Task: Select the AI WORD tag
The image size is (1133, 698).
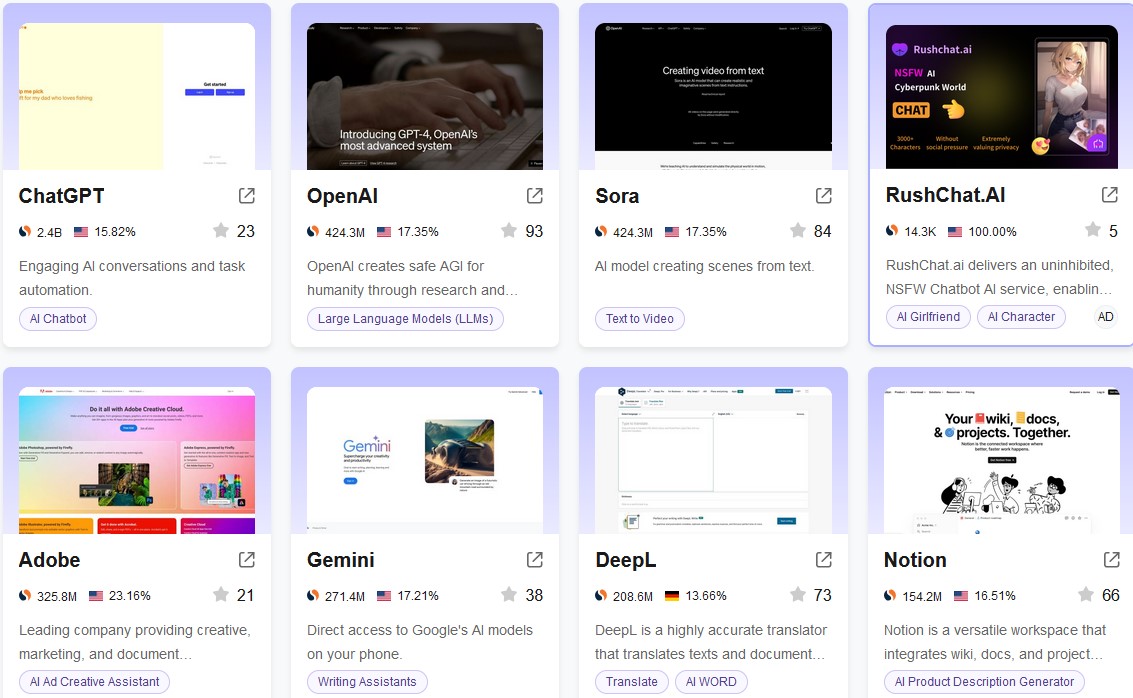Action: [711, 681]
